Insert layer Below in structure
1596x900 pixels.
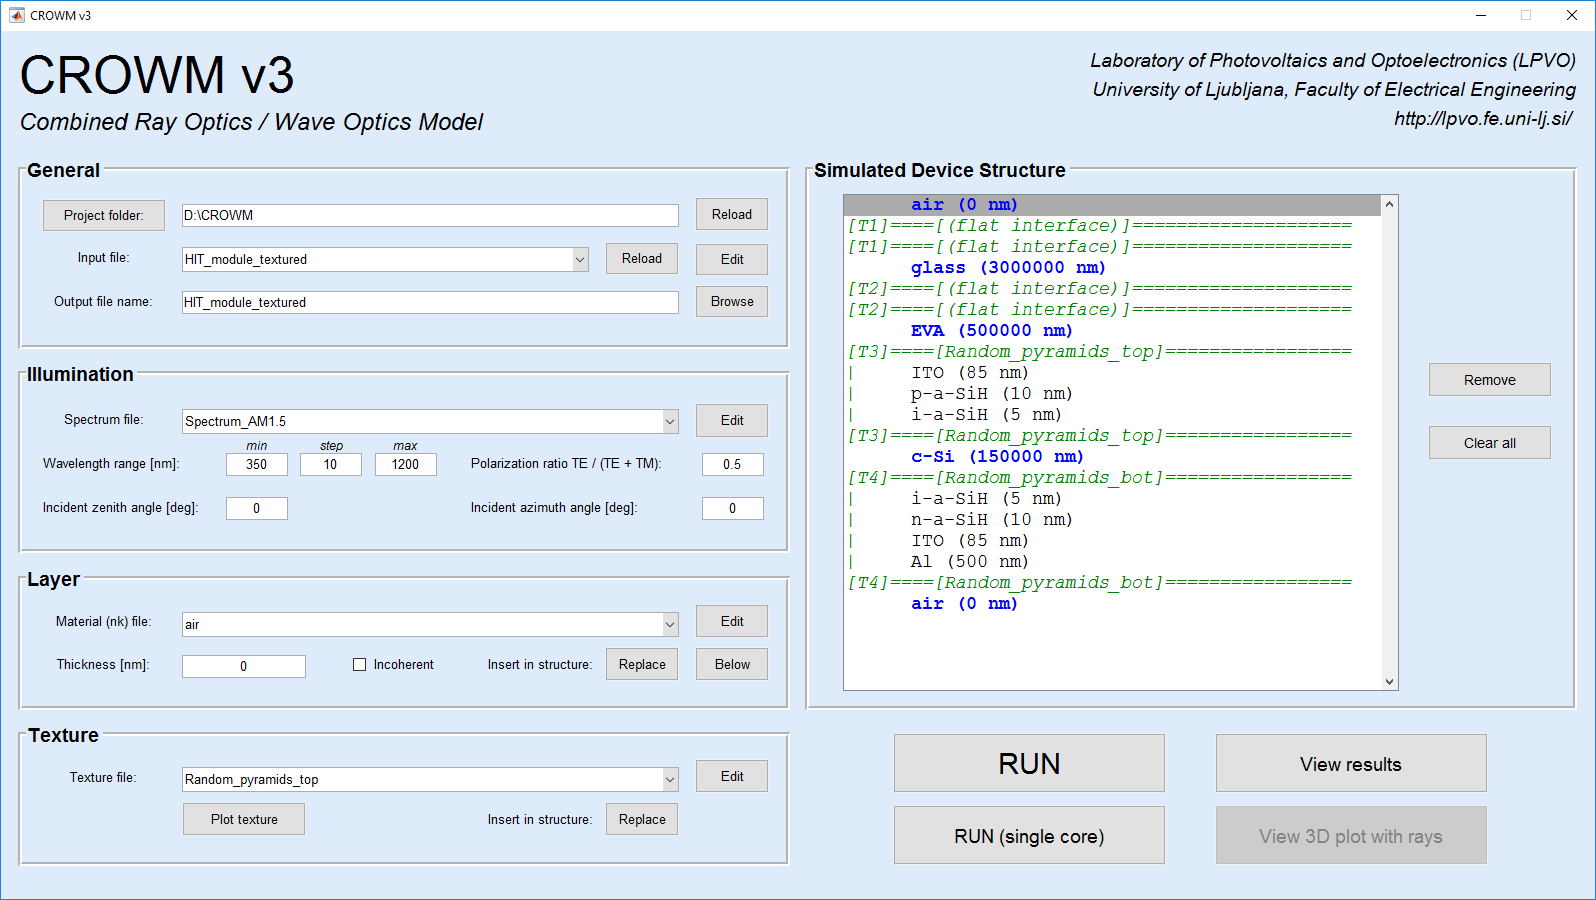(732, 665)
